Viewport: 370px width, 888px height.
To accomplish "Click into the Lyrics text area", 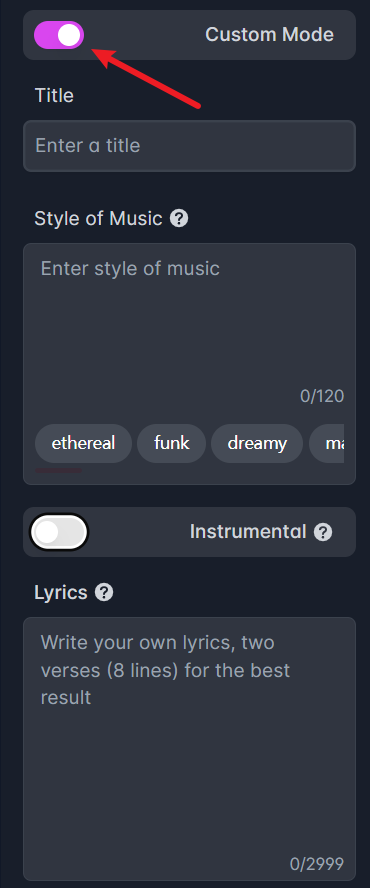I will [x=189, y=748].
